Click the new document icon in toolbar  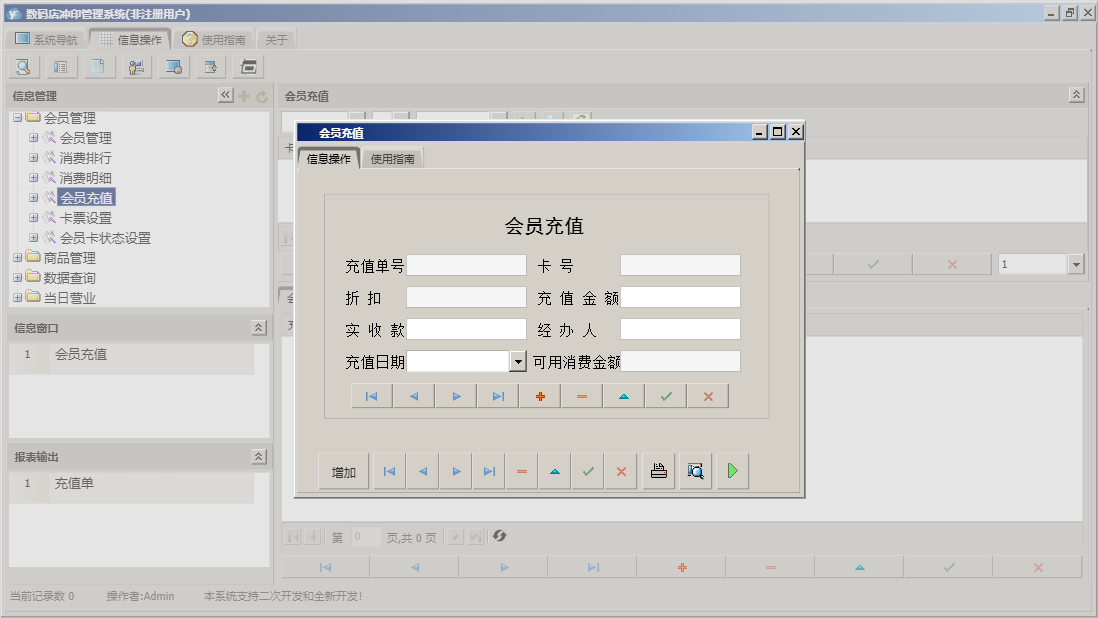98,67
